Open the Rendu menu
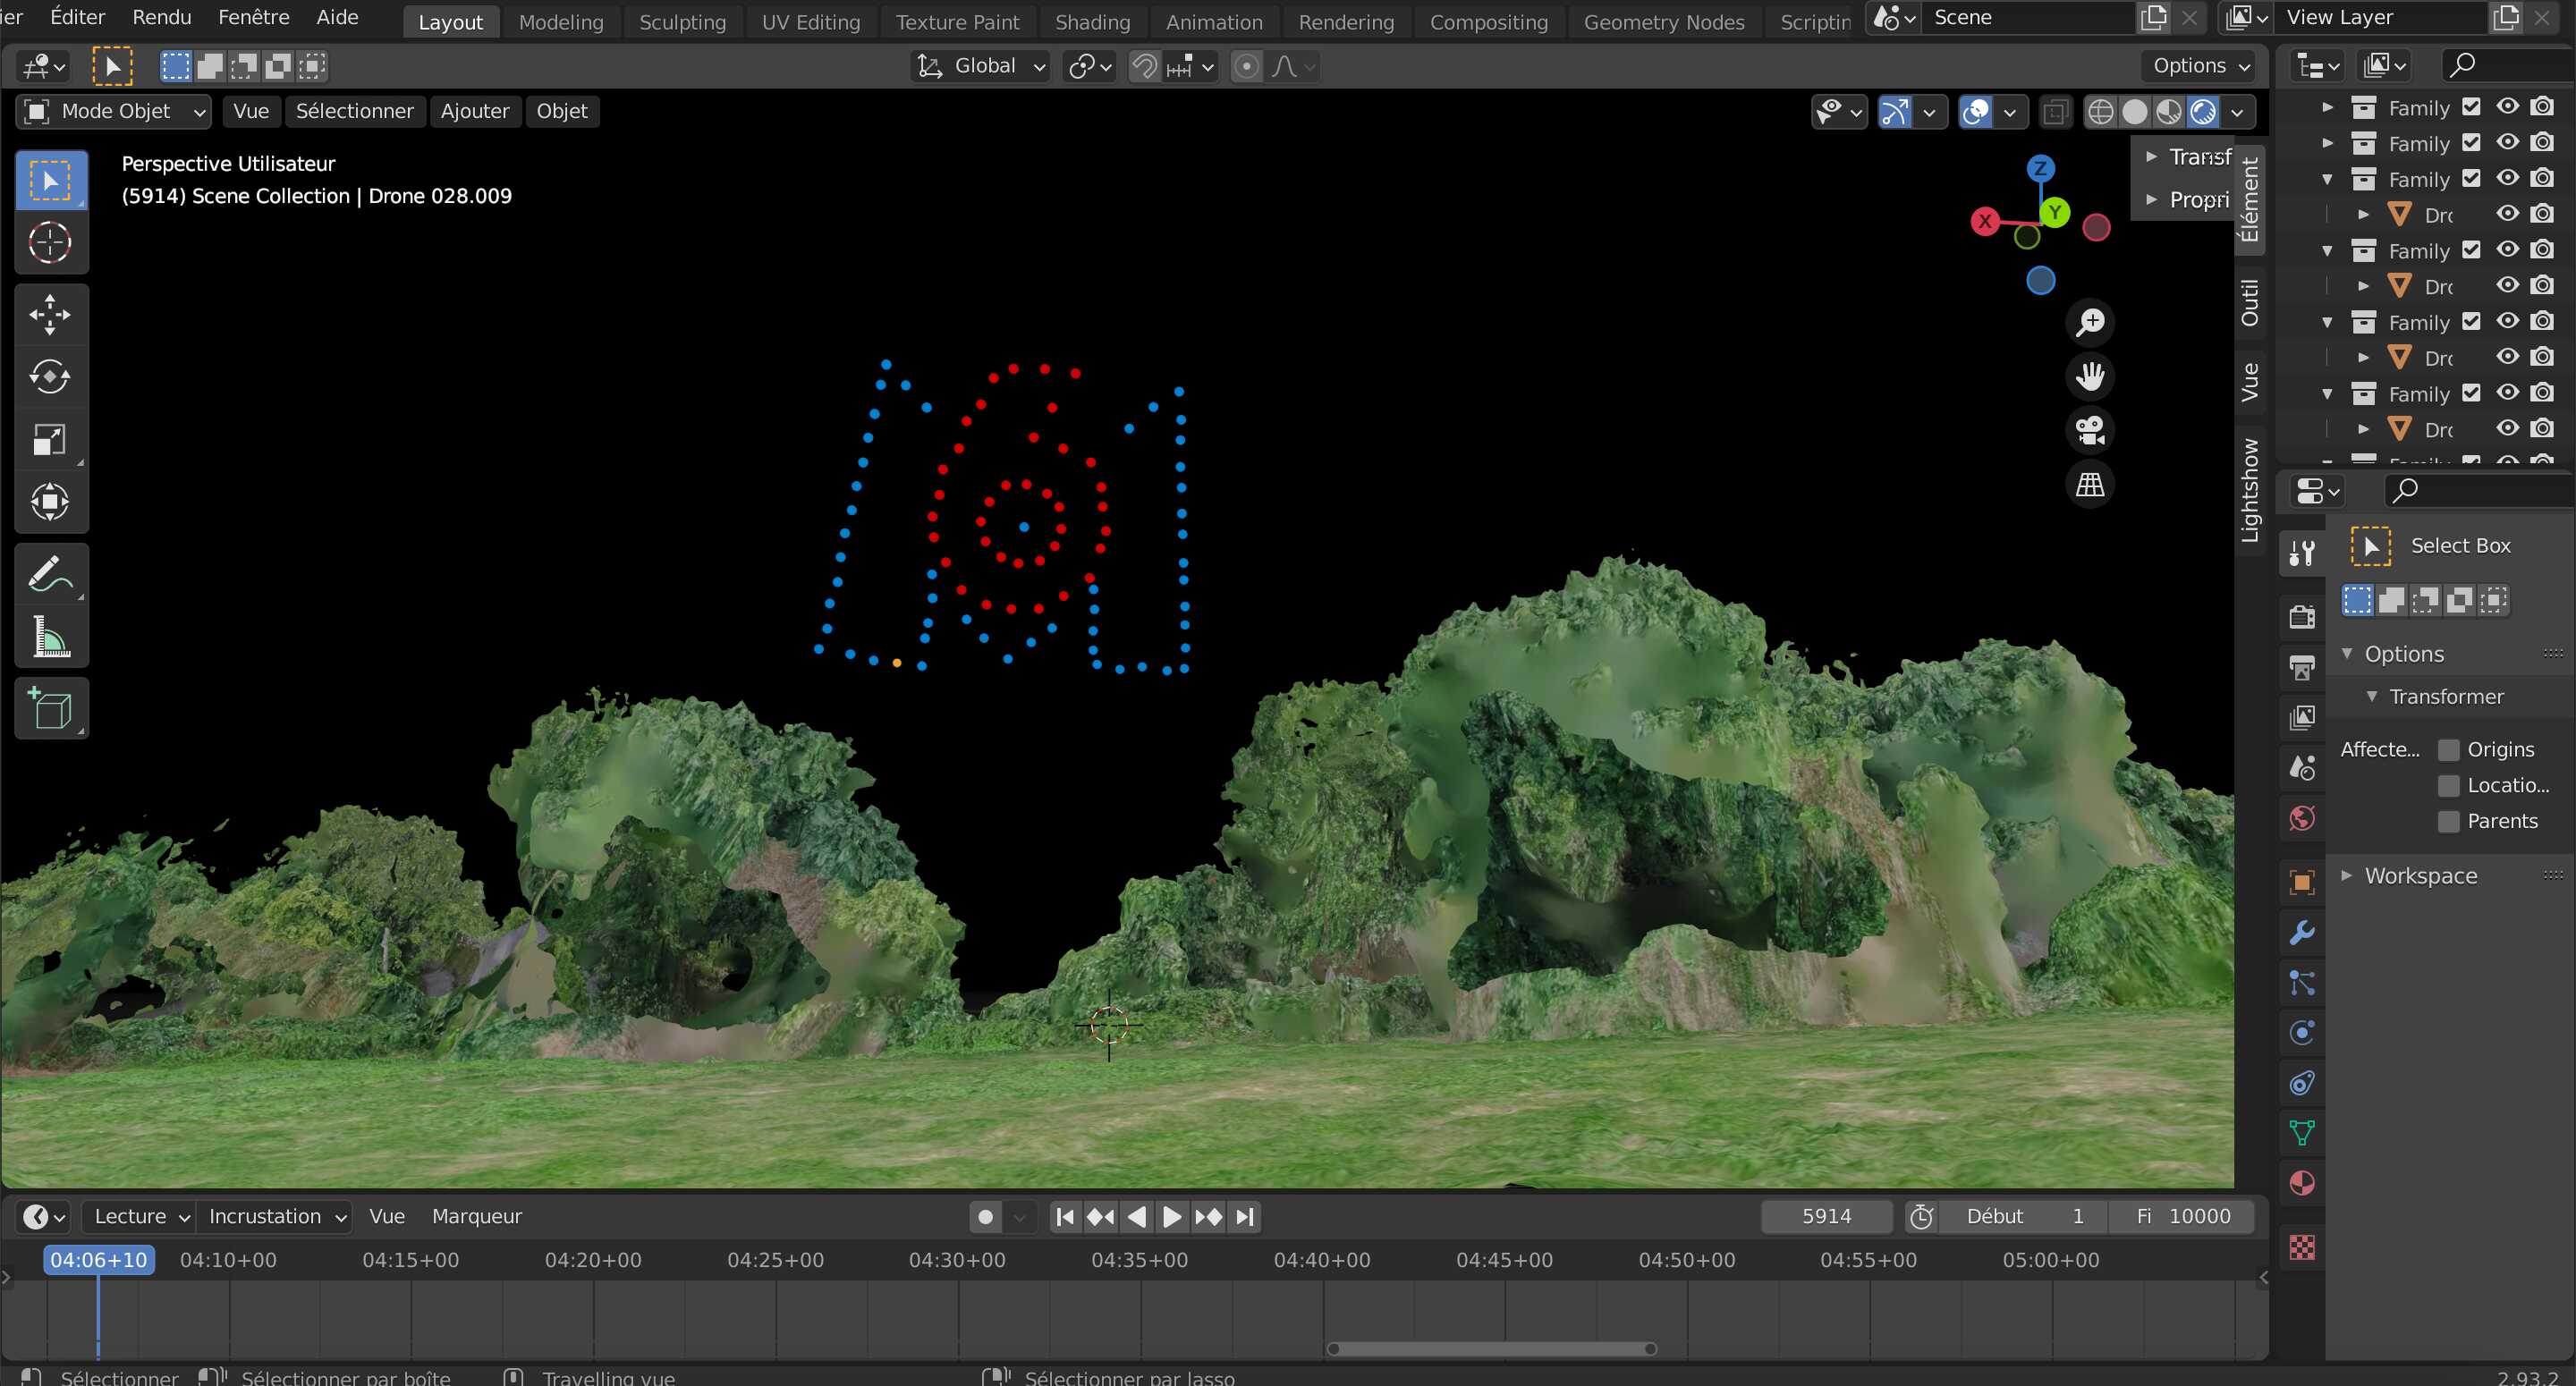 (162, 17)
